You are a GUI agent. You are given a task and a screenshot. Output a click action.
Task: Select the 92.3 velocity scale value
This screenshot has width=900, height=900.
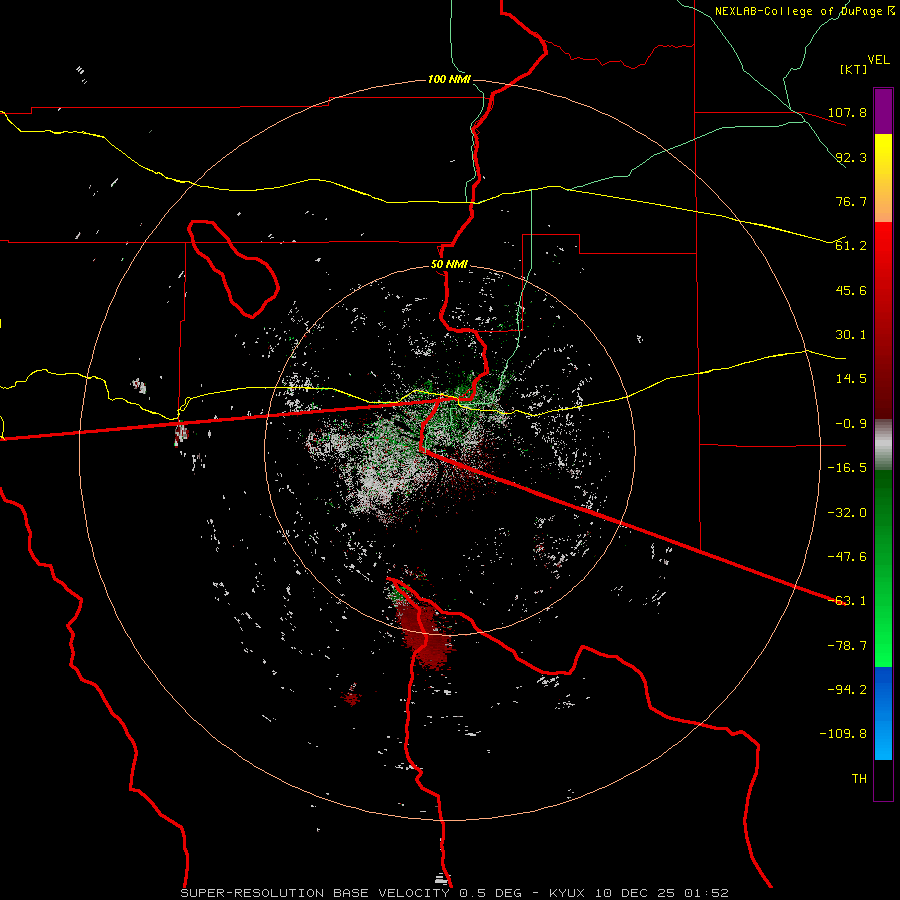851,157
